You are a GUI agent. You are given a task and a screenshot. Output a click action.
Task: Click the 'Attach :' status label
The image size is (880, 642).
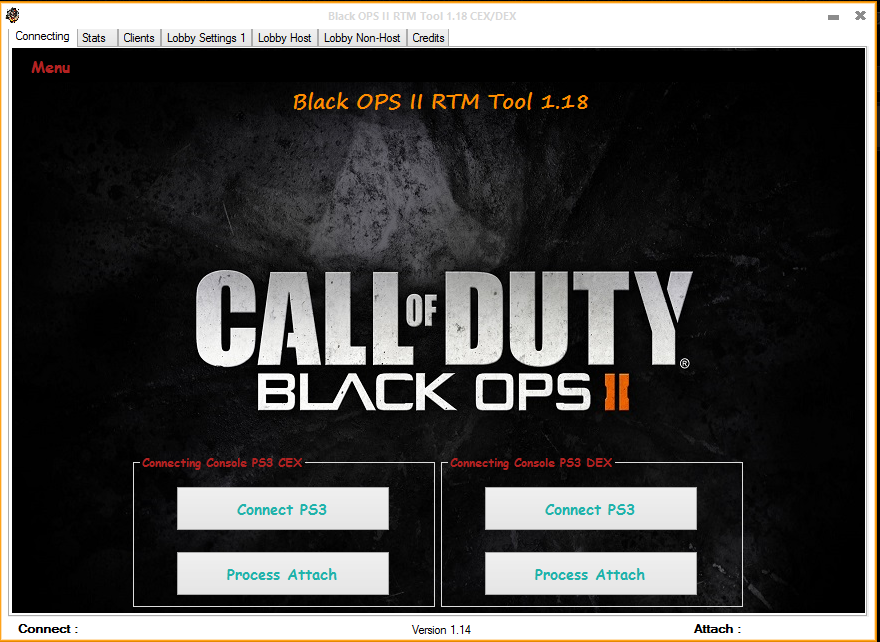(717, 629)
